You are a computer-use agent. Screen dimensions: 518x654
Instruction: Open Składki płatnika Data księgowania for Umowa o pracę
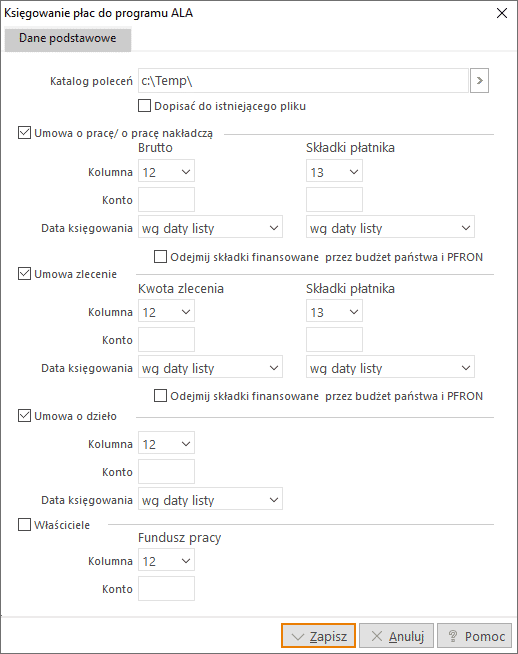pyautogui.click(x=390, y=227)
